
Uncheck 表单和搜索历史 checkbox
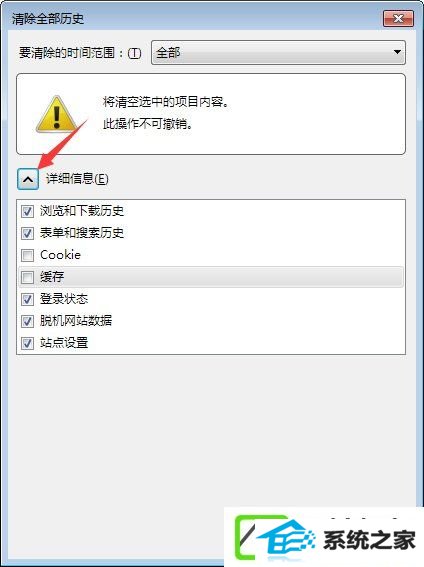pos(27,233)
